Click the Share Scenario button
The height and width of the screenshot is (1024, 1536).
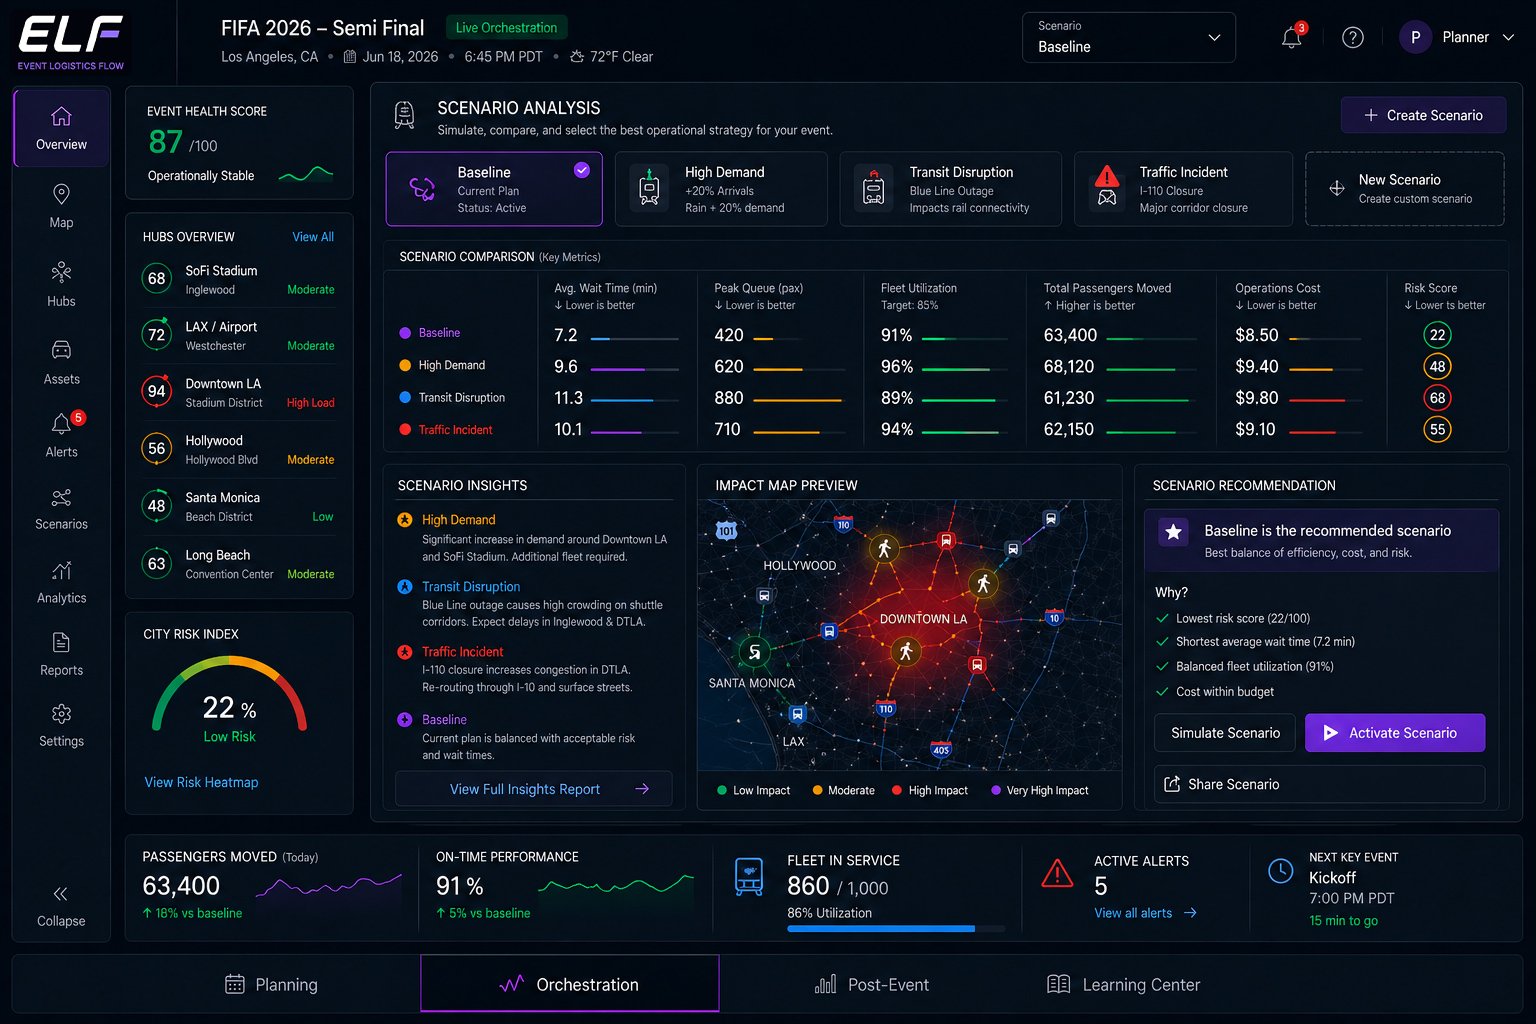pyautogui.click(x=1320, y=784)
